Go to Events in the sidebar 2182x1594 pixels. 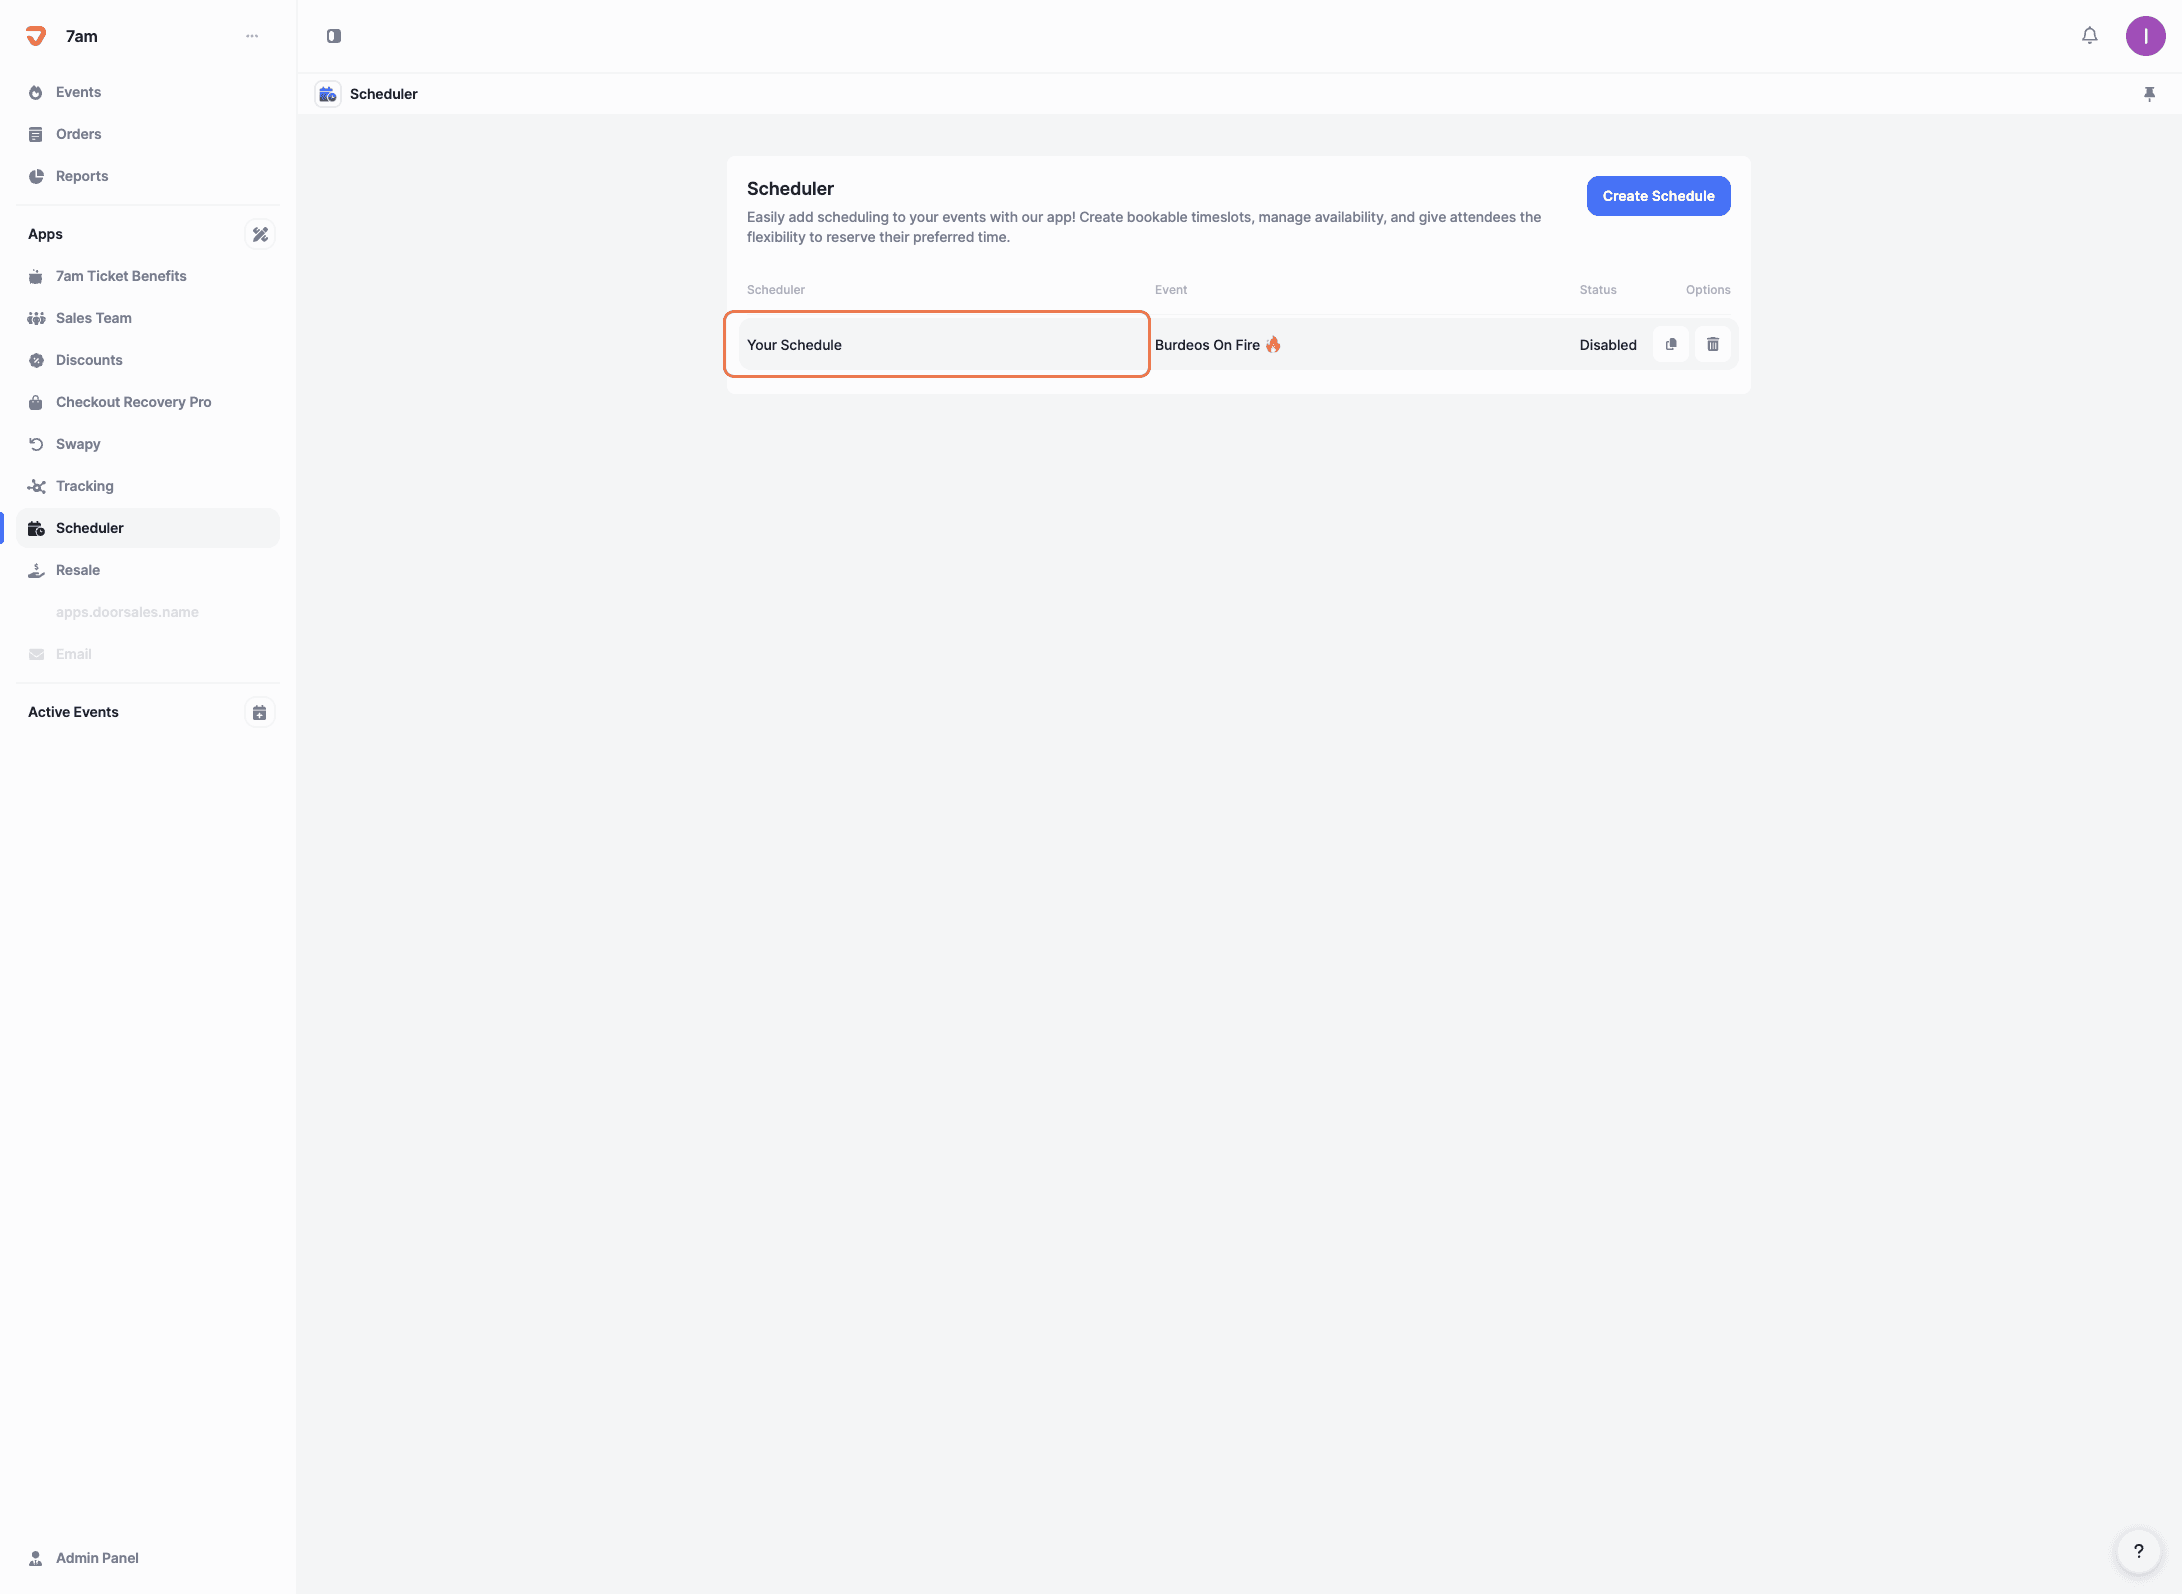click(x=78, y=92)
